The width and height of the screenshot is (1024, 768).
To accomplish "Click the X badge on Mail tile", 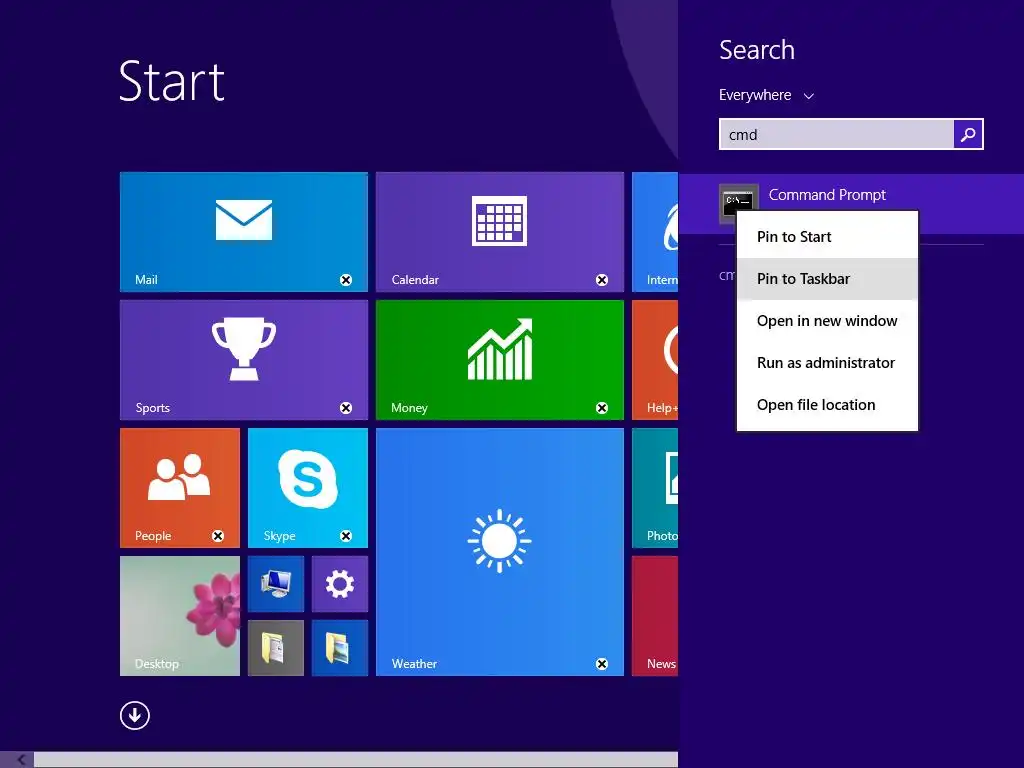I will [x=345, y=280].
